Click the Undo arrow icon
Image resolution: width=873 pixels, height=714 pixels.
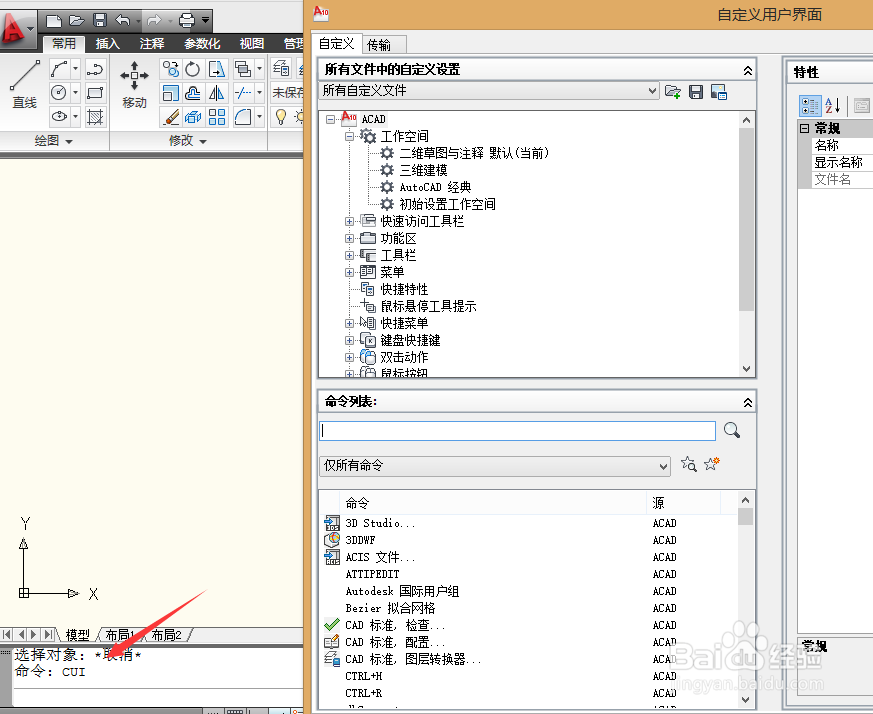(x=122, y=21)
